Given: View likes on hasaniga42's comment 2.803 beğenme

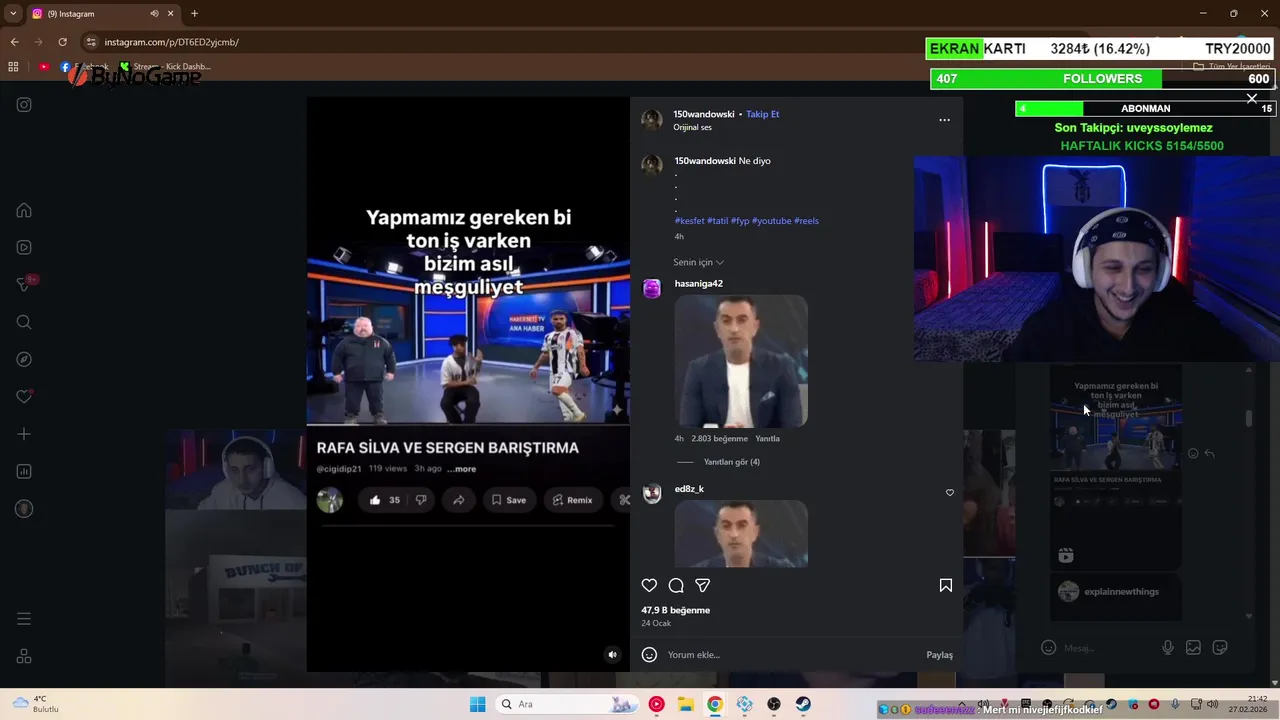Looking at the screenshot, I should coord(719,439).
